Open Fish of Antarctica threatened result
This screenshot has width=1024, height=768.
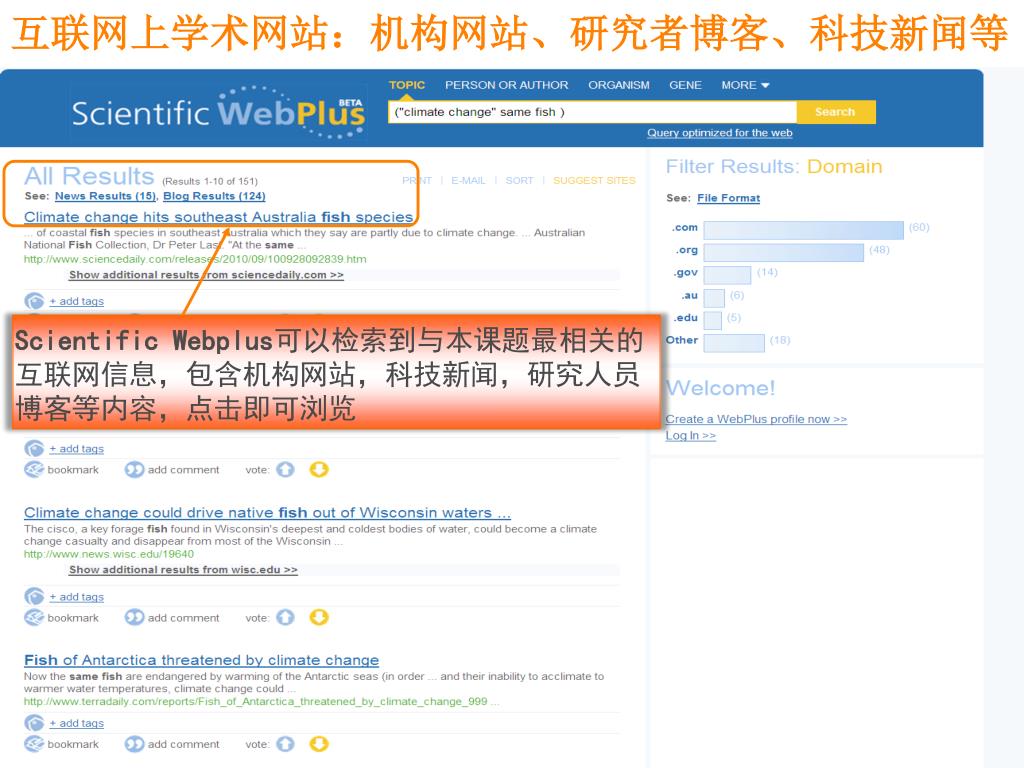tap(201, 660)
